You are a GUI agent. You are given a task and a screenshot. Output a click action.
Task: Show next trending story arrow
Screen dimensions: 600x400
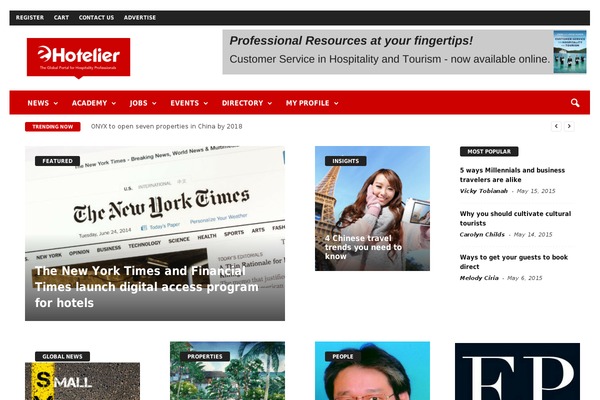coord(569,126)
